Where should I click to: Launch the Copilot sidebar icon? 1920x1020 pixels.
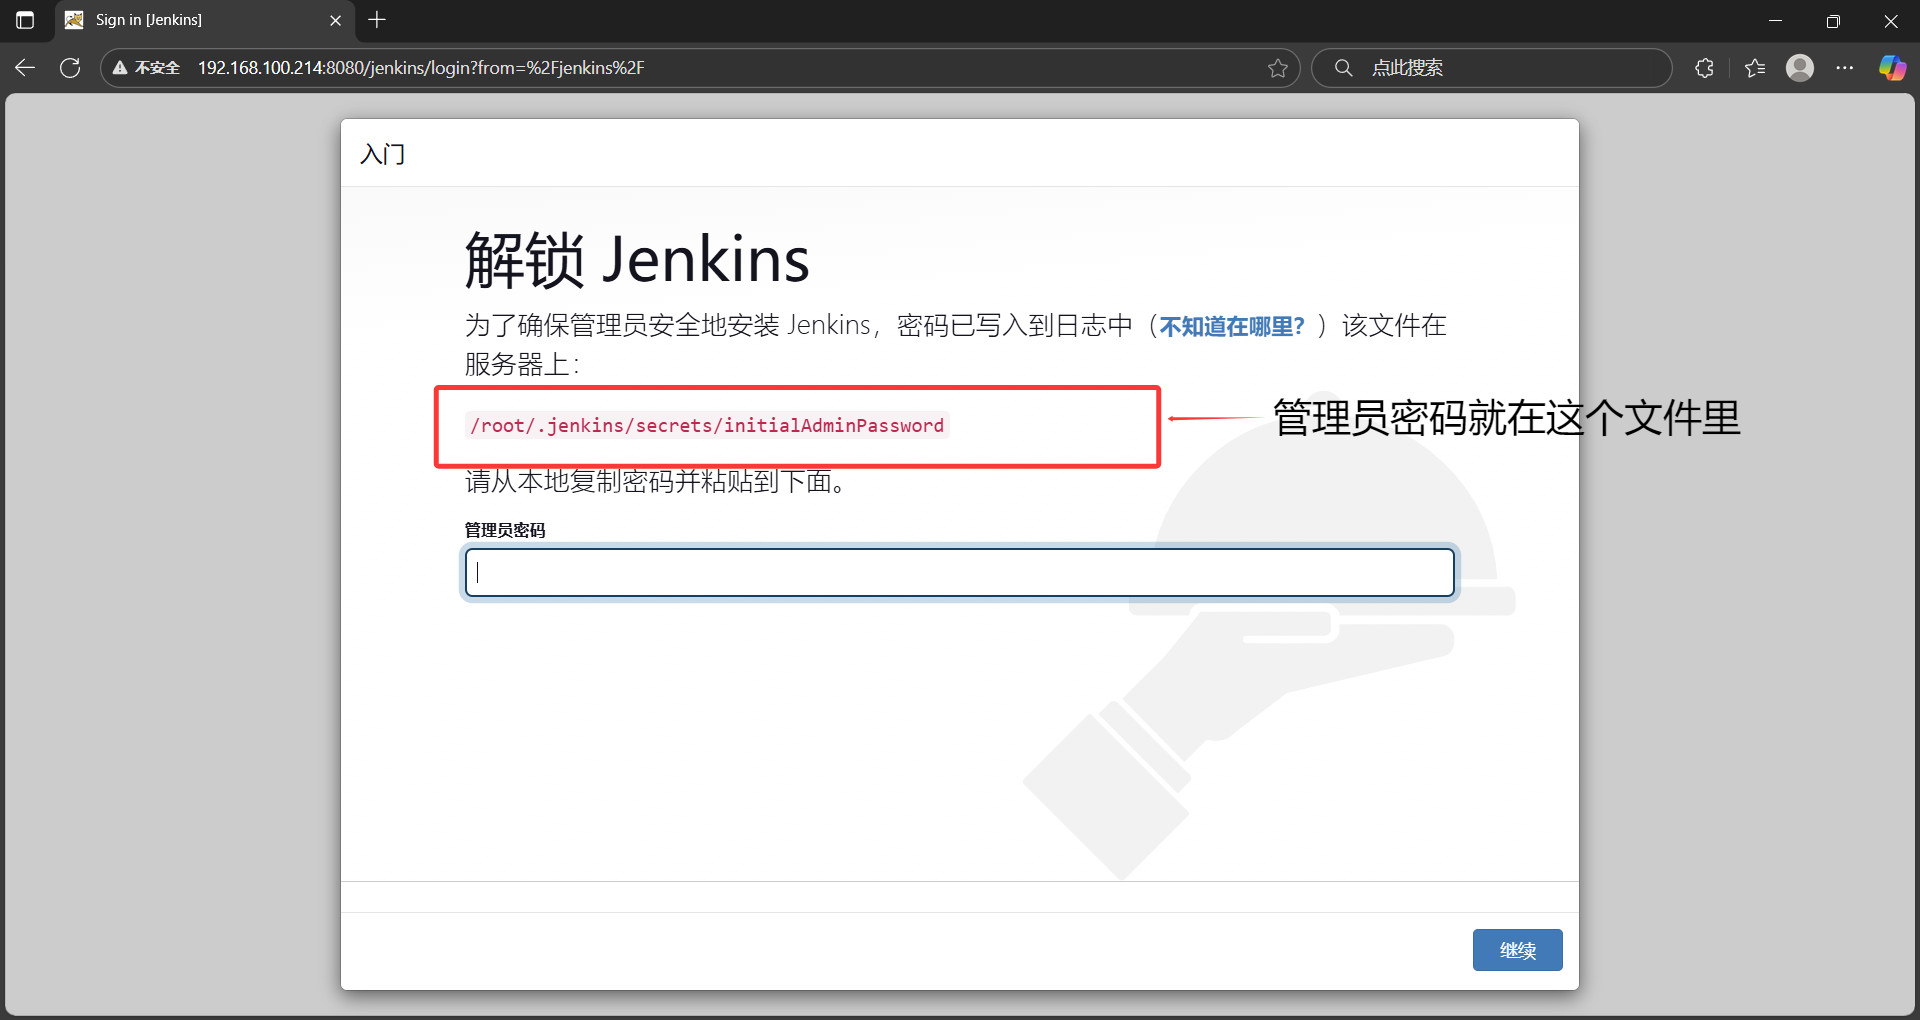[1892, 68]
